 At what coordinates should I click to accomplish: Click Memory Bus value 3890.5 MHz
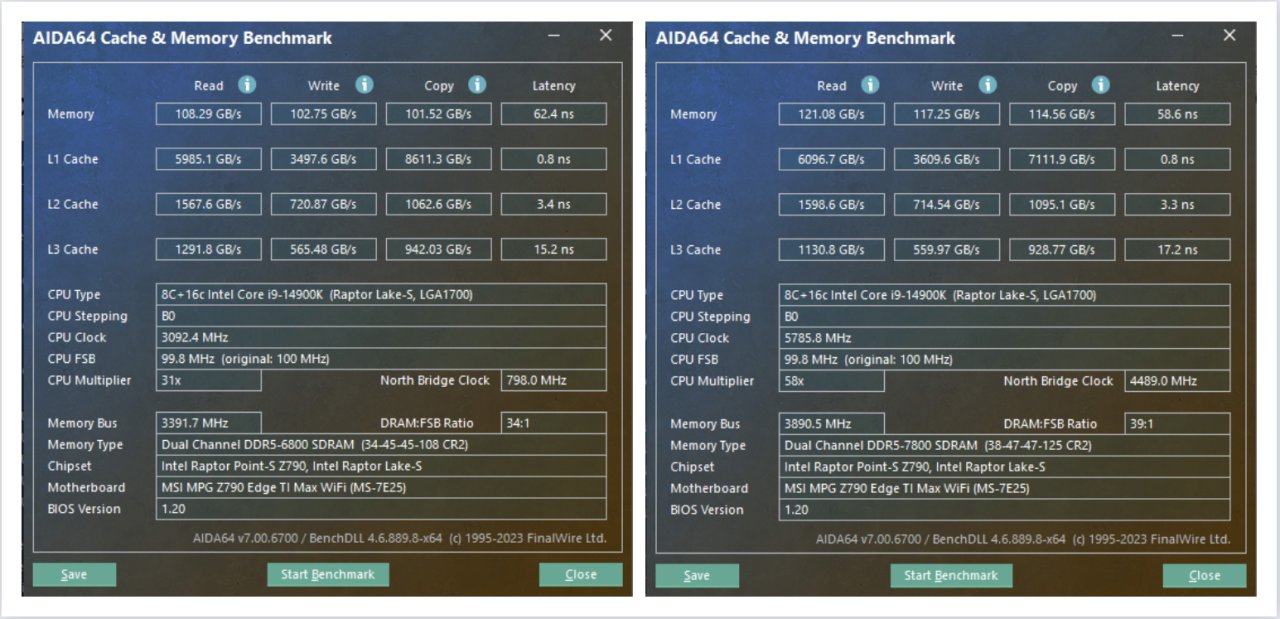[831, 424]
